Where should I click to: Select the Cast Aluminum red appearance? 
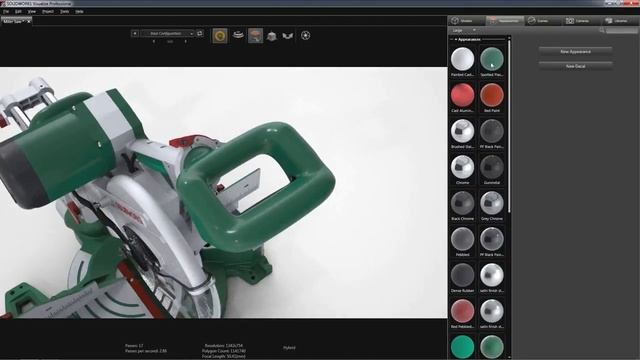[462, 95]
